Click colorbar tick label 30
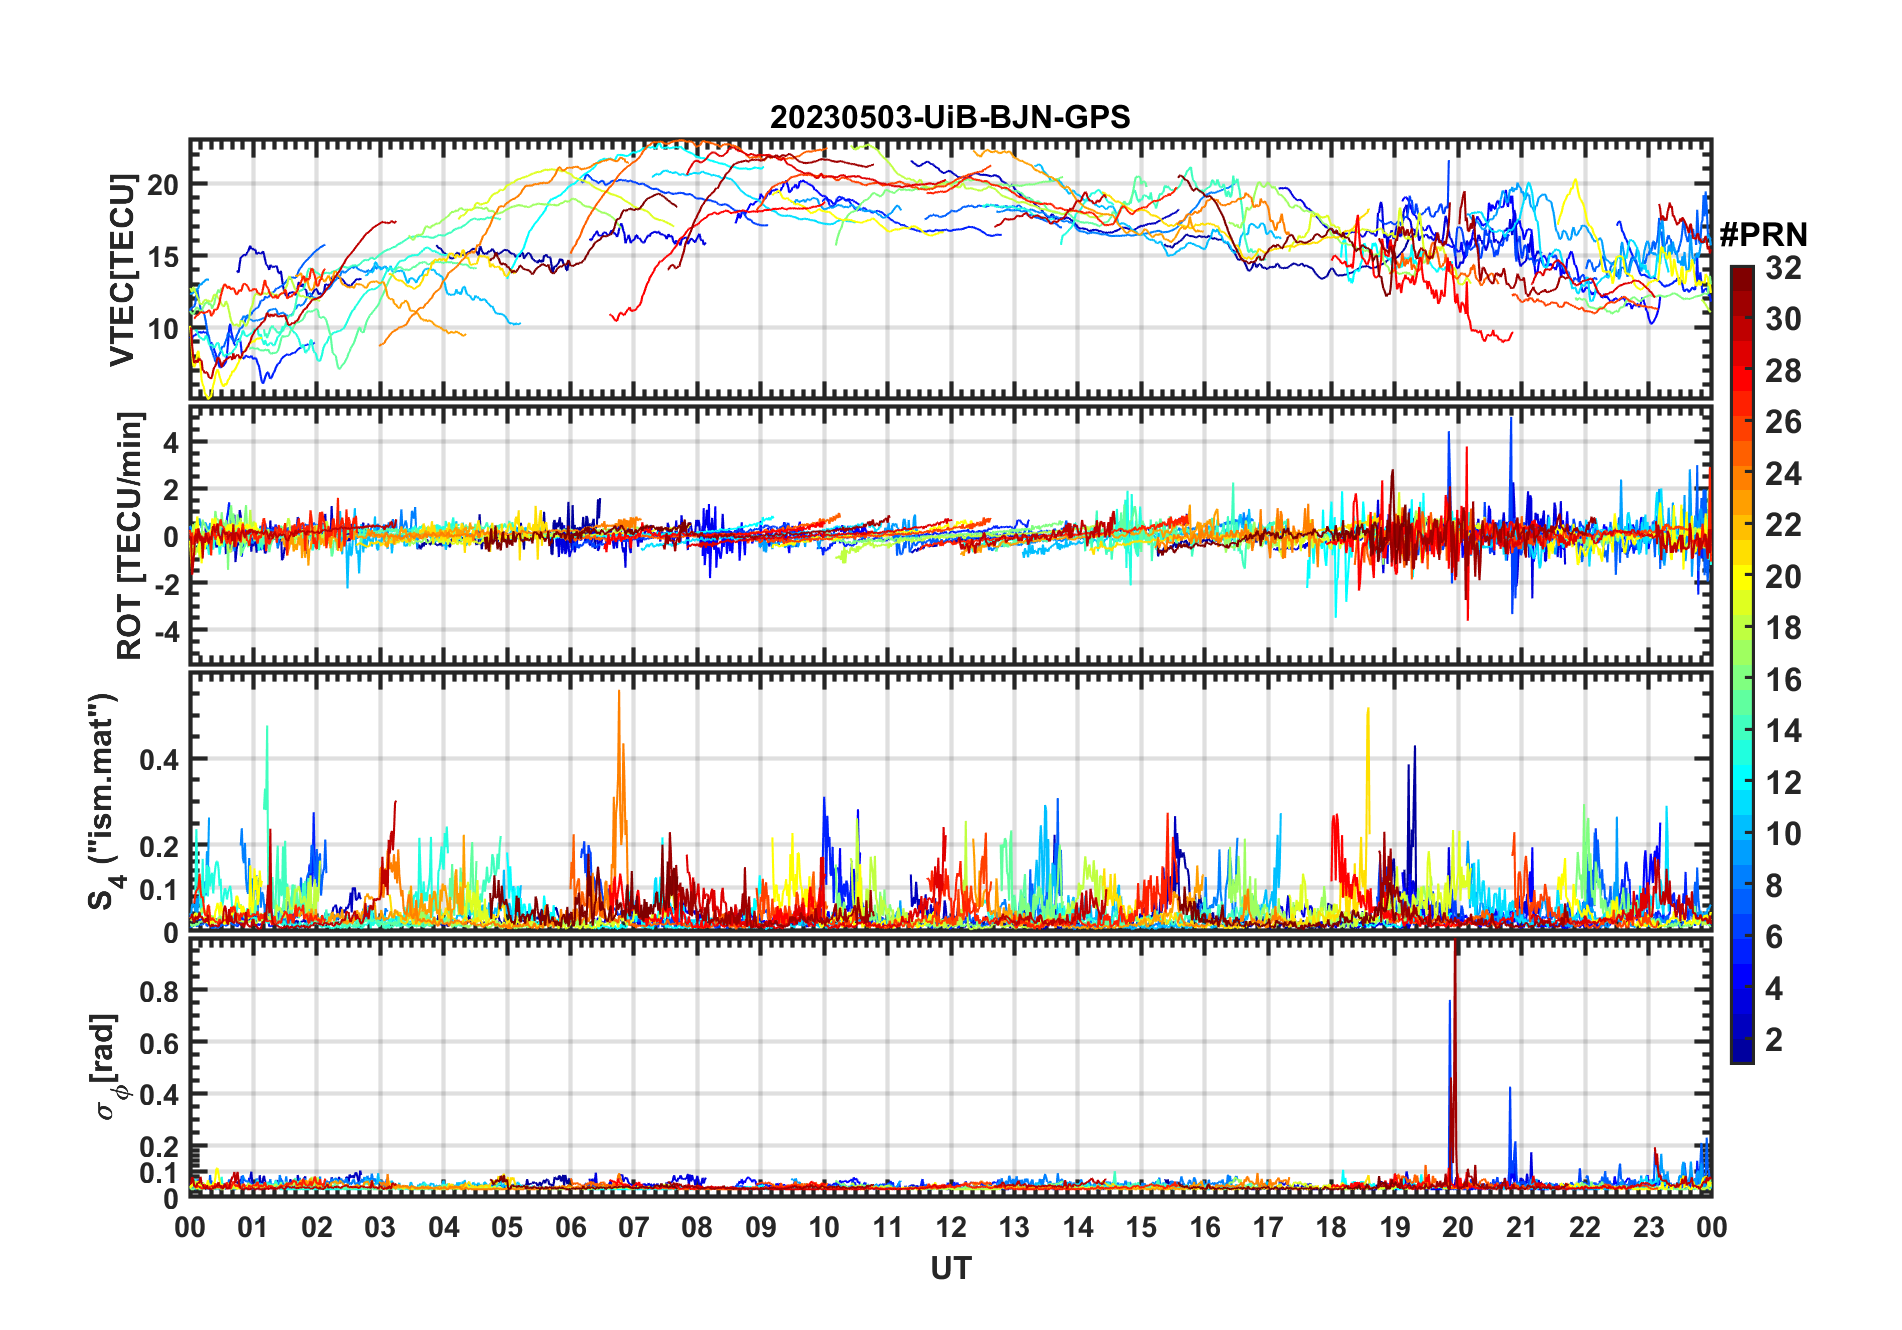The image size is (1902, 1330). (1783, 319)
